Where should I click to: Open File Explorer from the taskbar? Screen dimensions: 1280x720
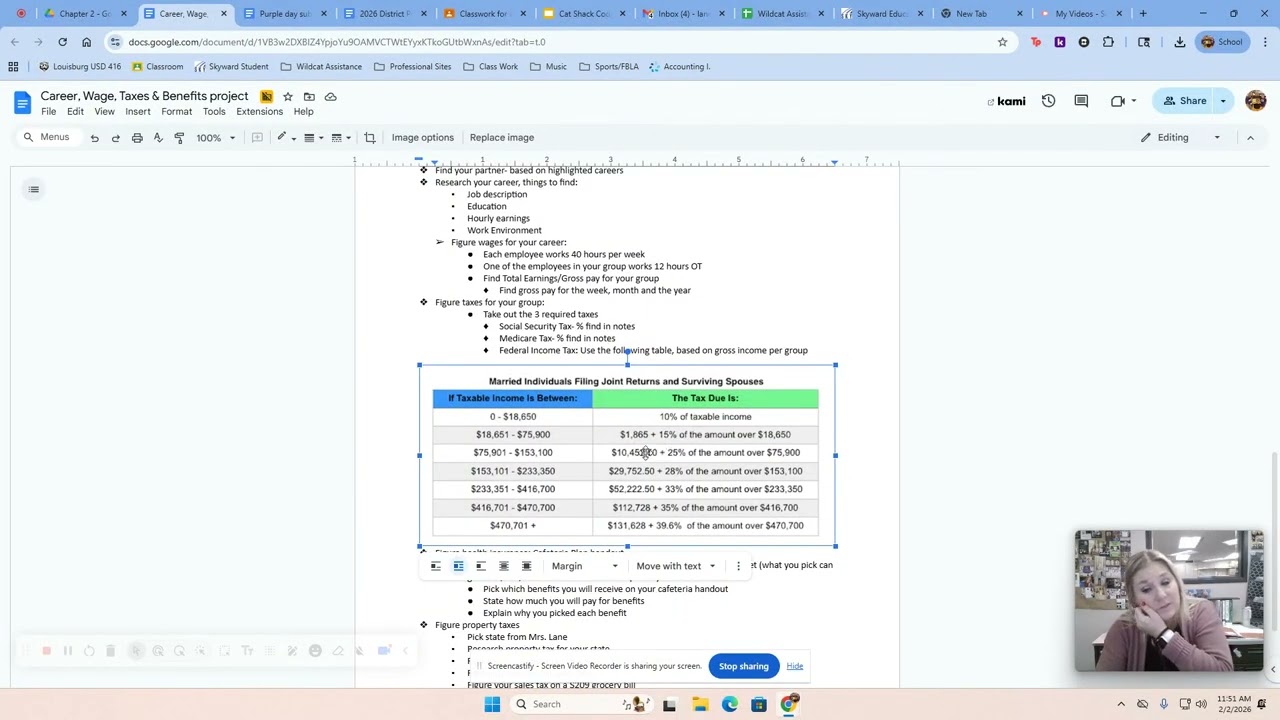700,704
